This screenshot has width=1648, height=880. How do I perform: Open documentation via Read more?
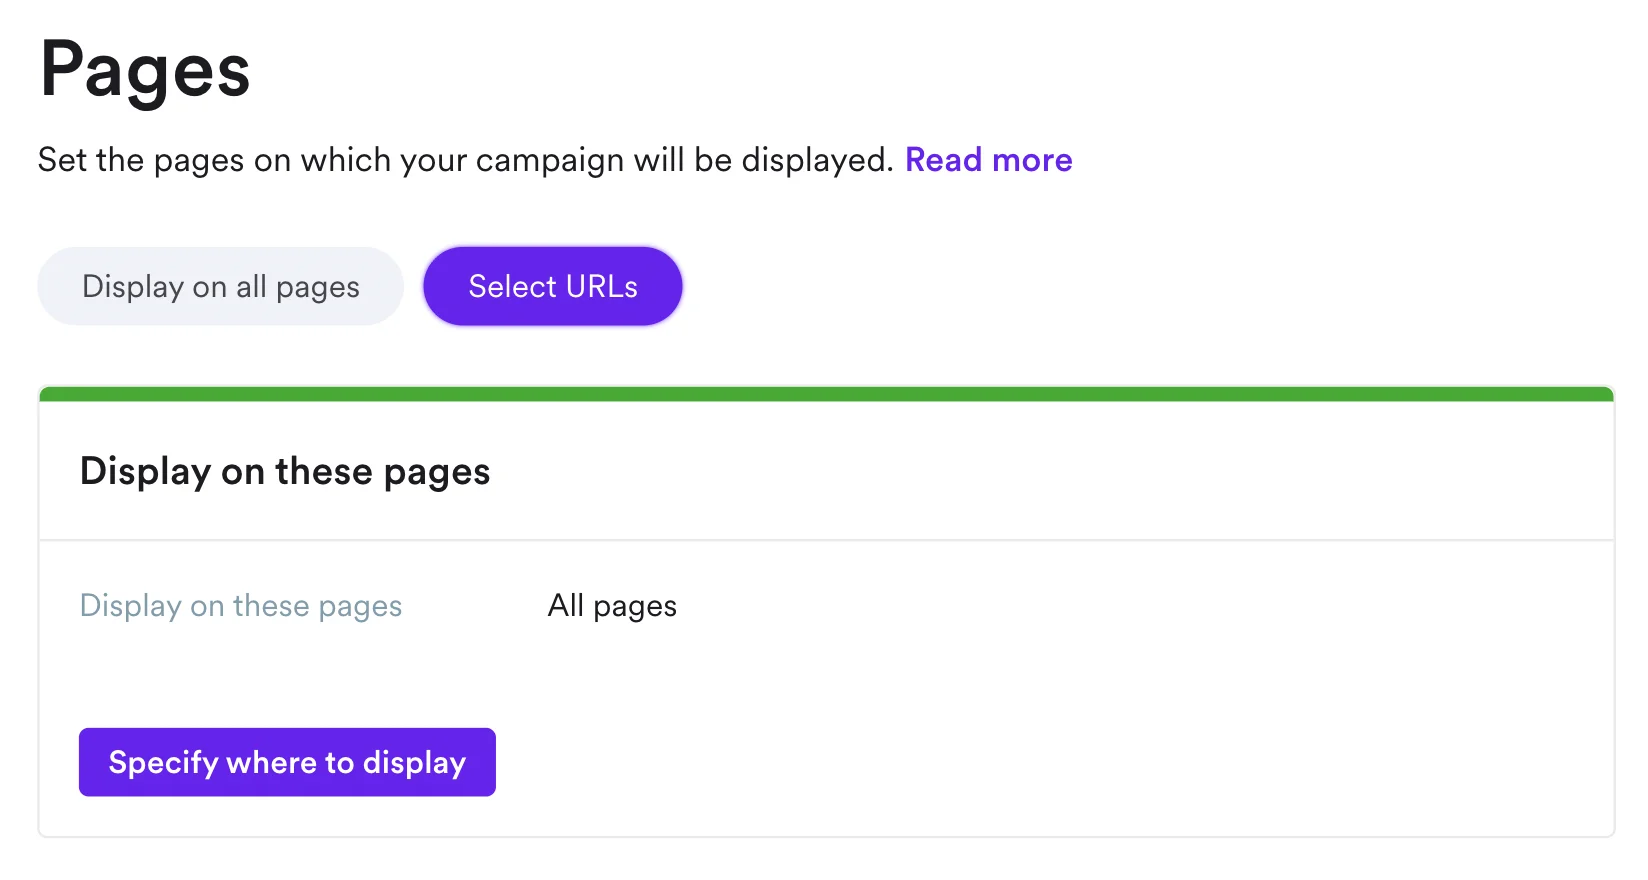[988, 160]
